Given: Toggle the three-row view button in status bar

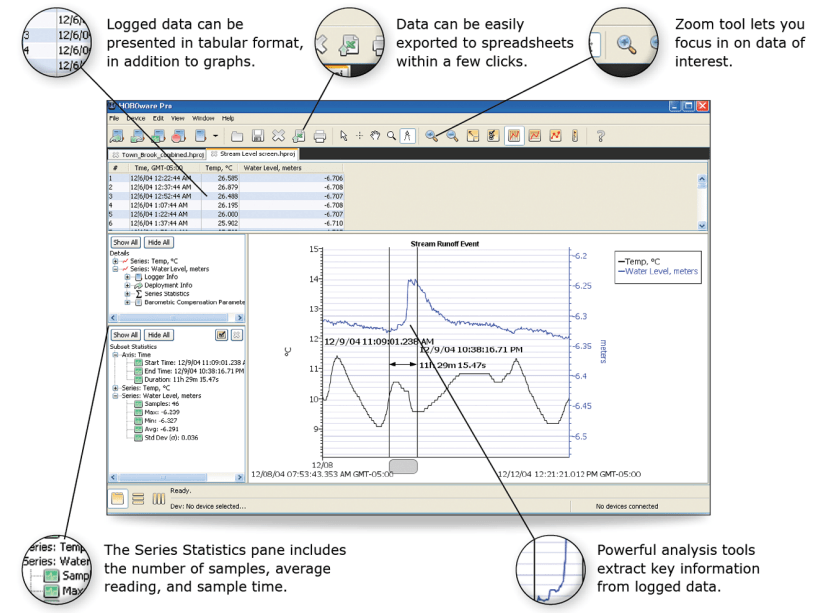Looking at the screenshot, I should pyautogui.click(x=139, y=498).
